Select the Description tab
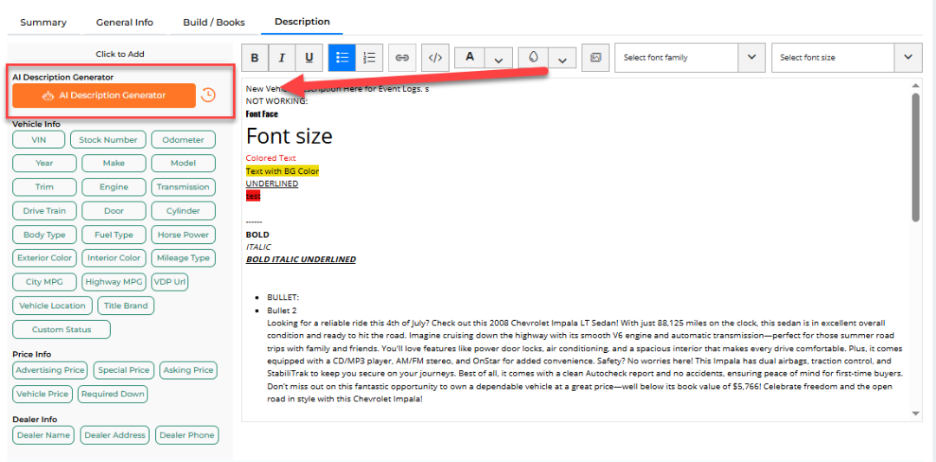 (x=302, y=22)
